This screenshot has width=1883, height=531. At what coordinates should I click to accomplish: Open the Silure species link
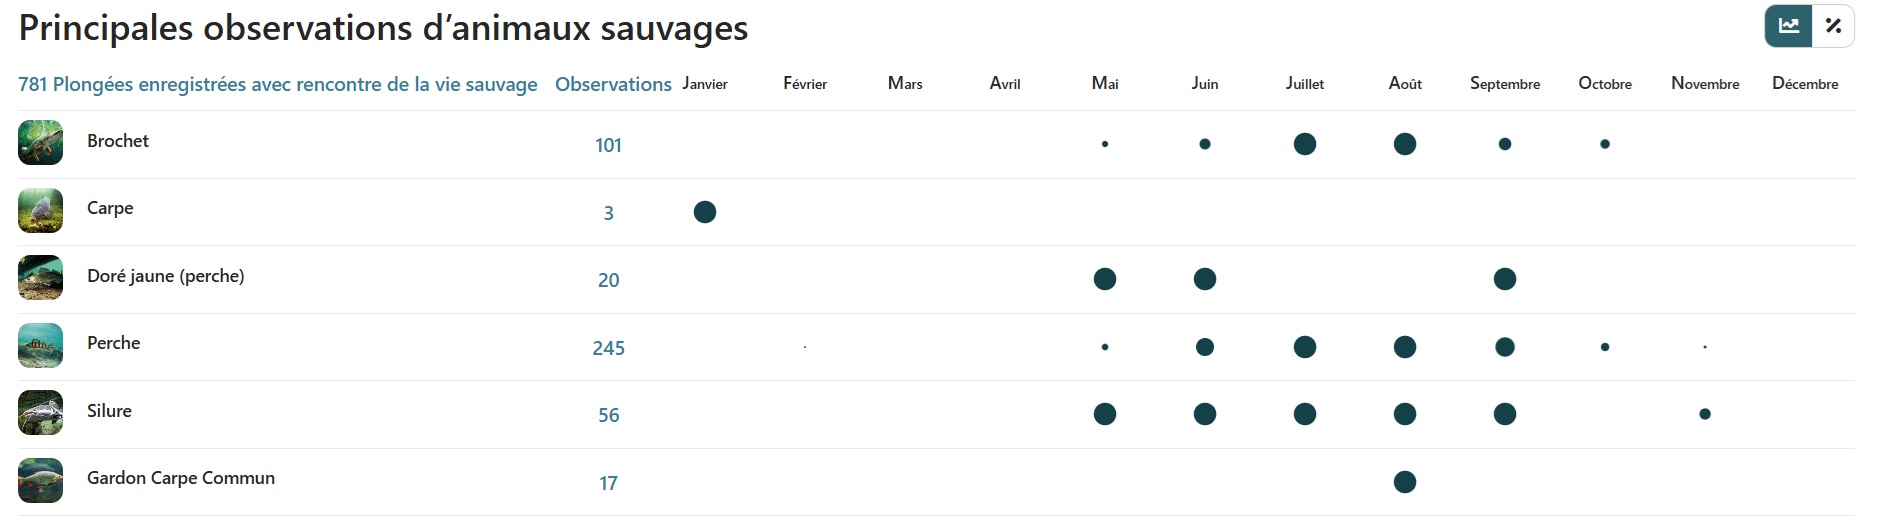click(x=109, y=411)
